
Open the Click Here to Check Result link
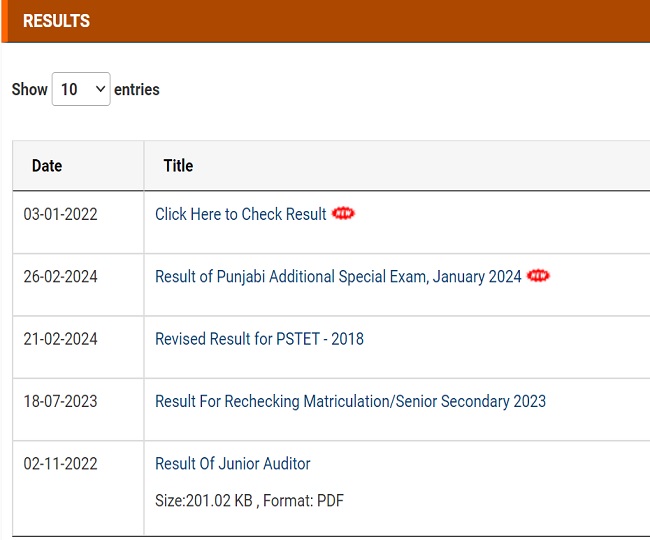click(x=240, y=214)
